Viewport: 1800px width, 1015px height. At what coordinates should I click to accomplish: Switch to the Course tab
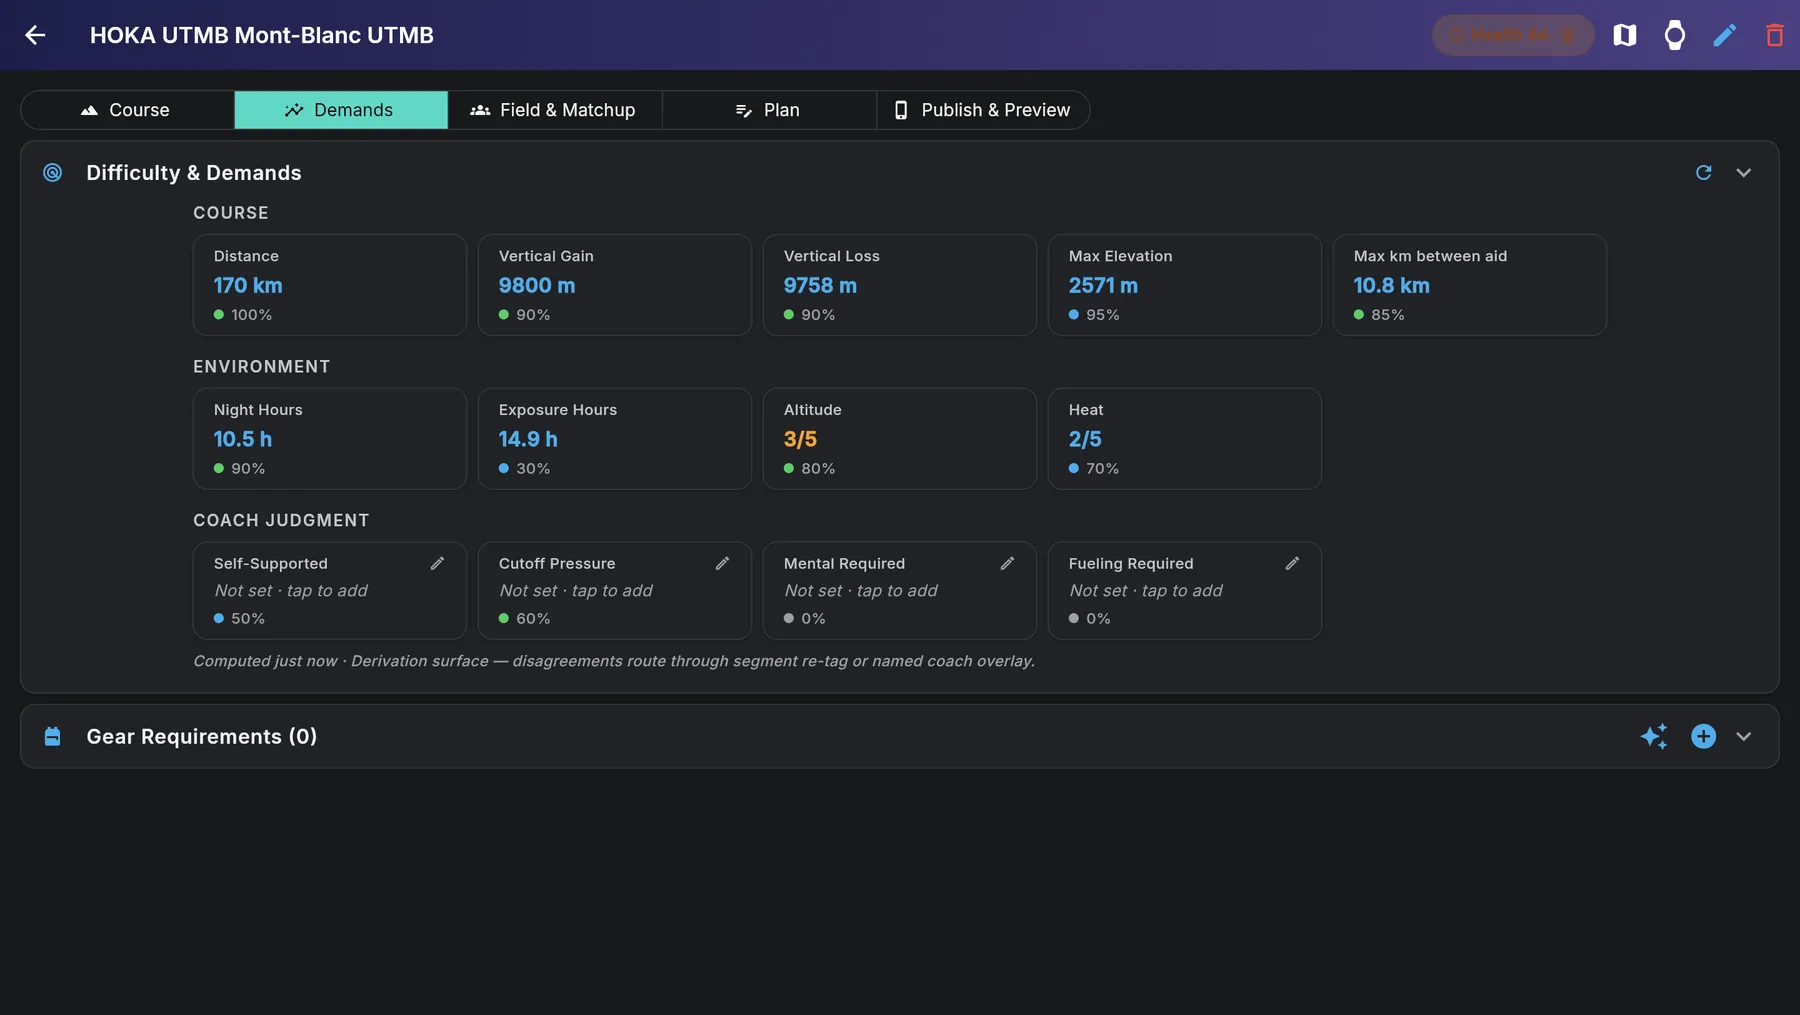coord(127,110)
